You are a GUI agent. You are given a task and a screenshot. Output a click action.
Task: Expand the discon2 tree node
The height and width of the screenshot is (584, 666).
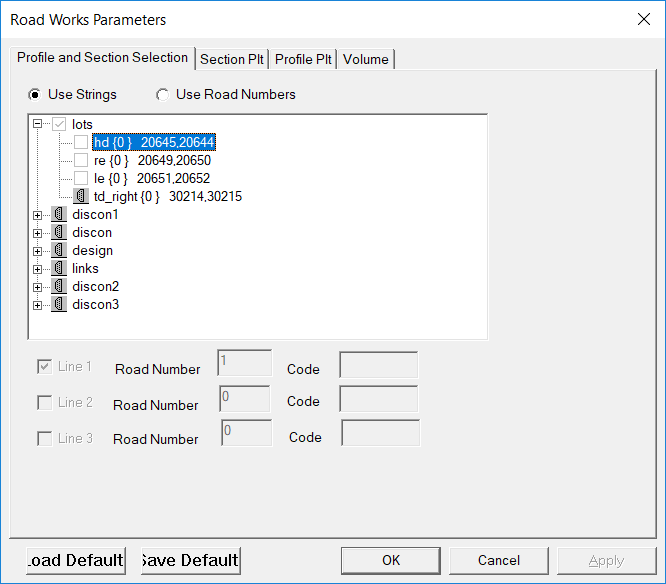click(x=38, y=287)
